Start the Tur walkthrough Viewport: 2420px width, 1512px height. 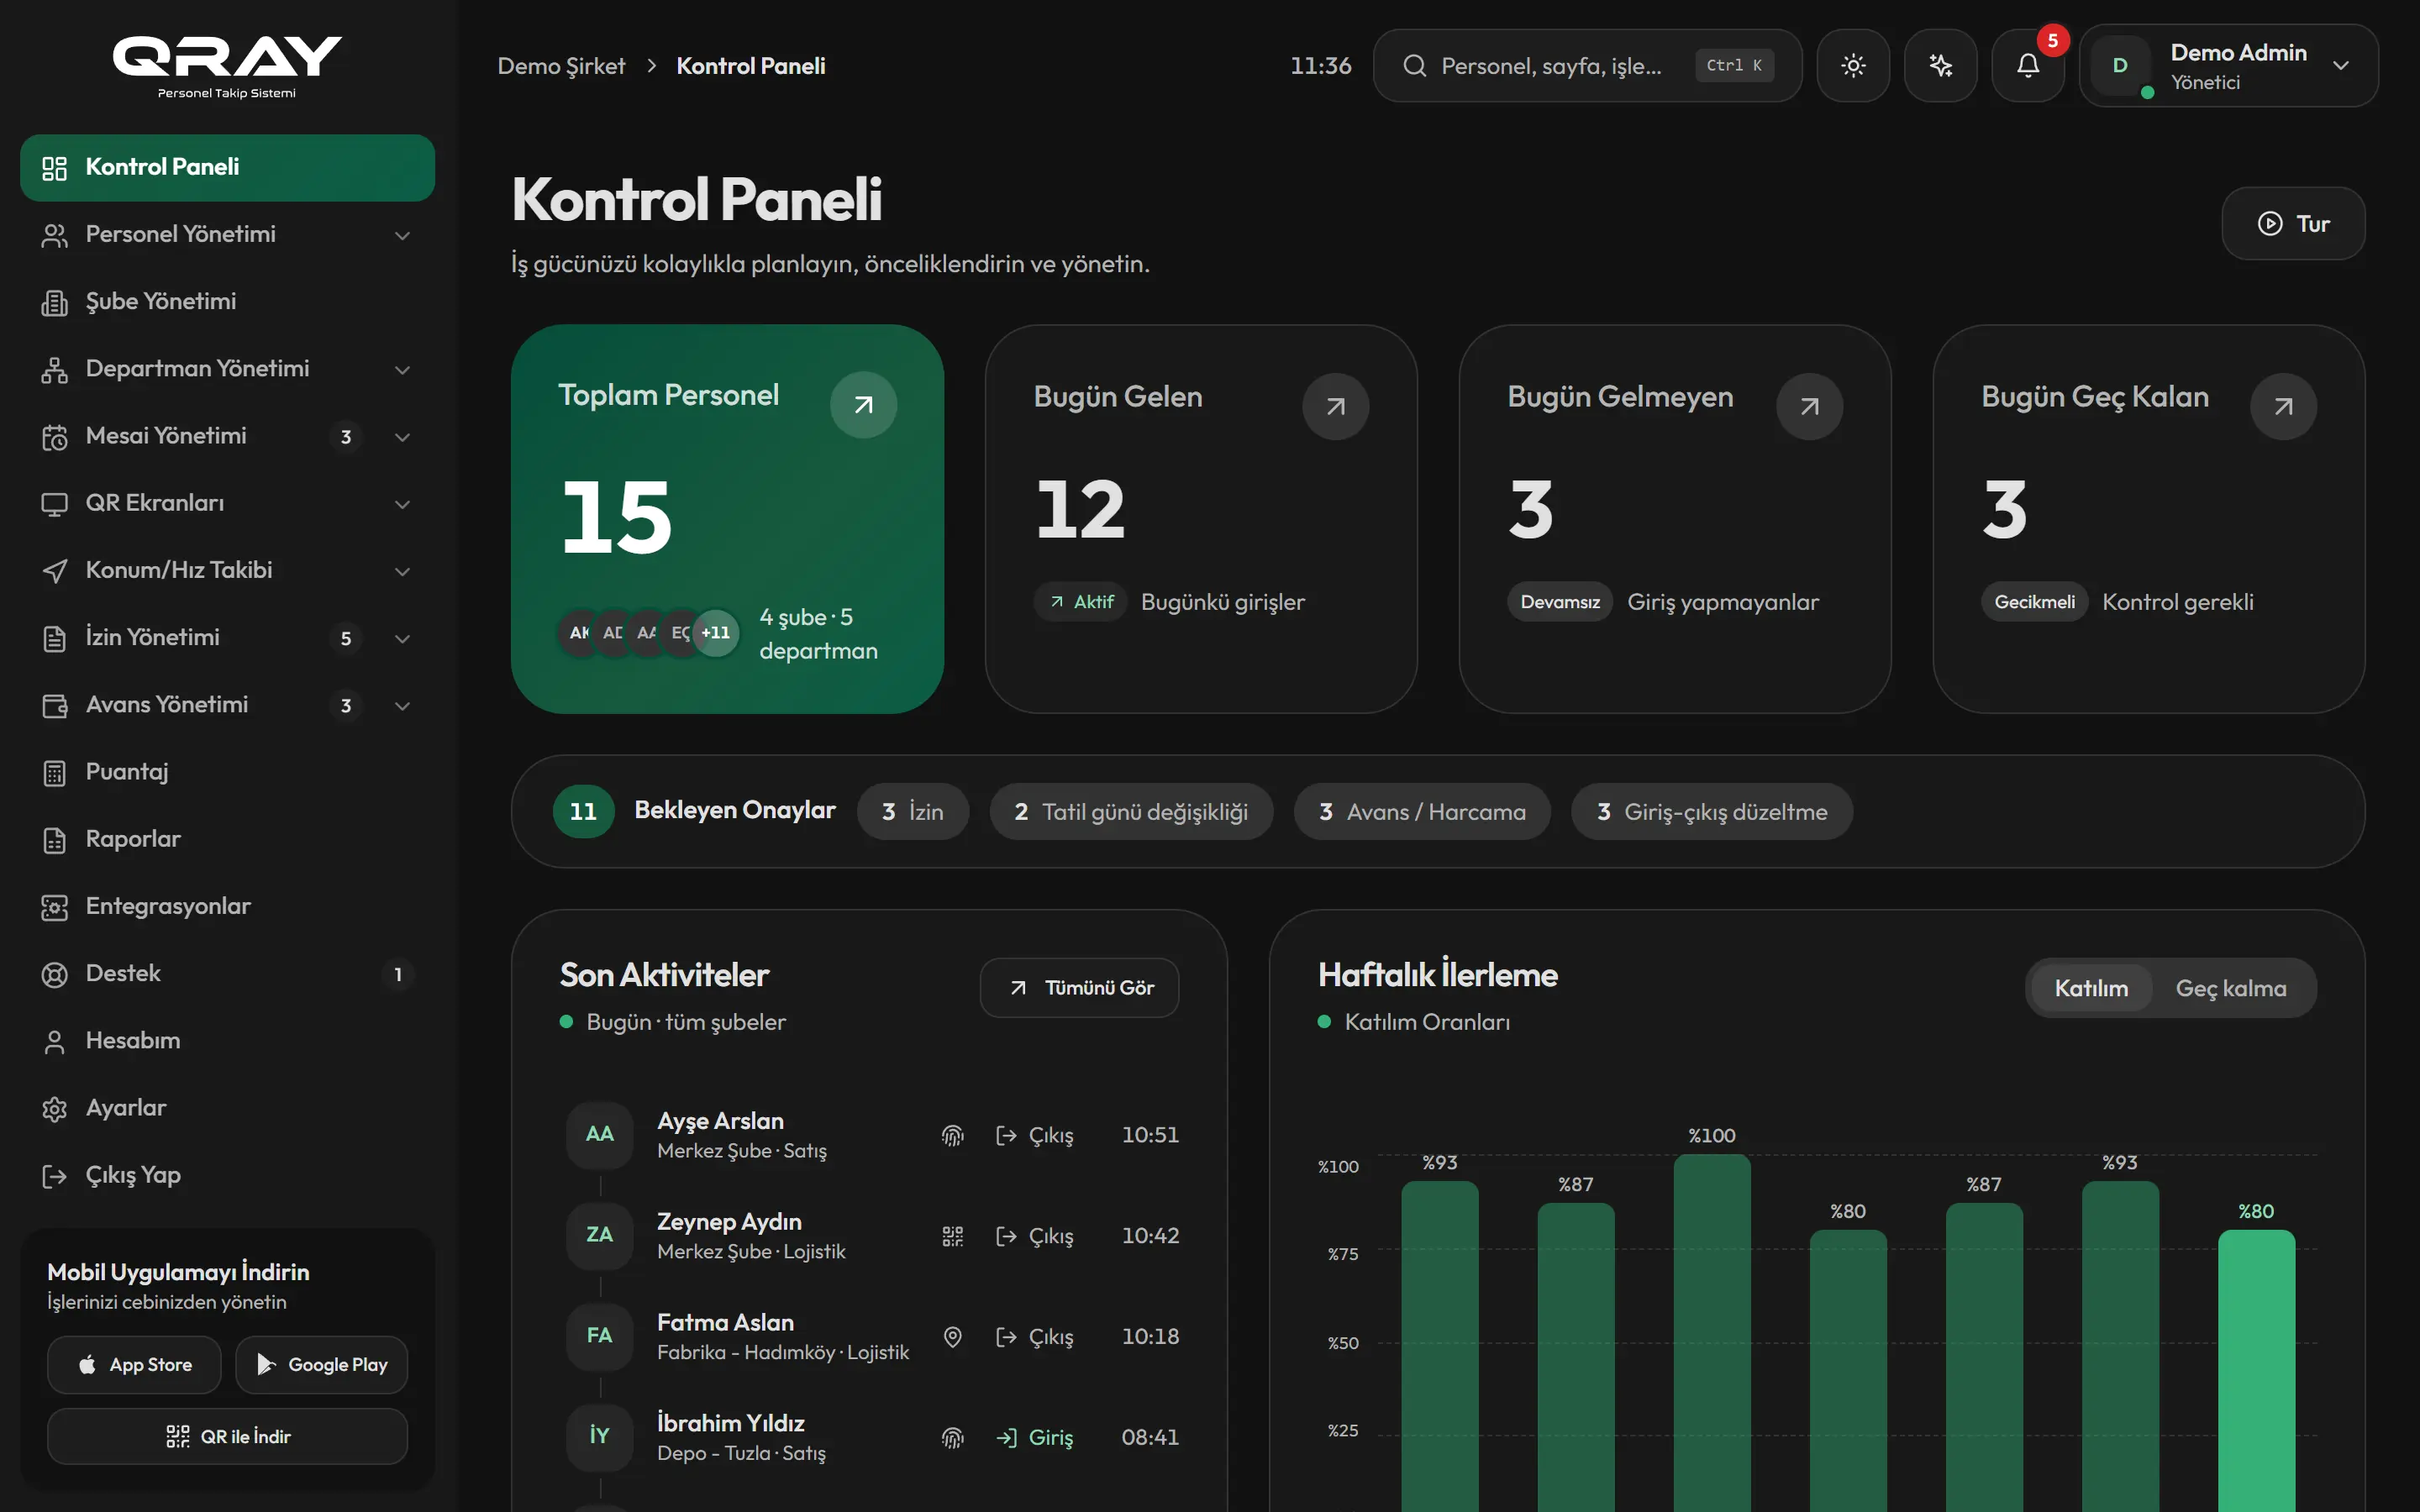2293,223
